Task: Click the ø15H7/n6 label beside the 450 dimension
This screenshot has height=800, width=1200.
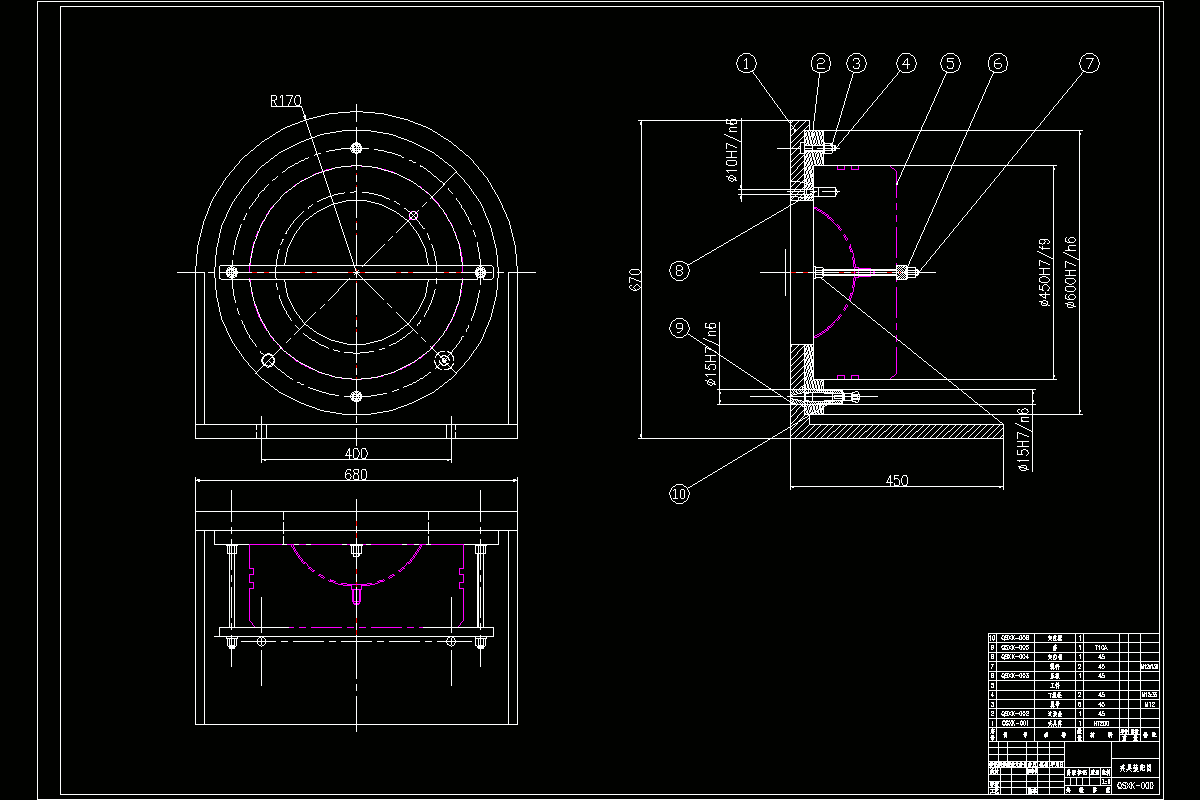Action: tap(1022, 438)
